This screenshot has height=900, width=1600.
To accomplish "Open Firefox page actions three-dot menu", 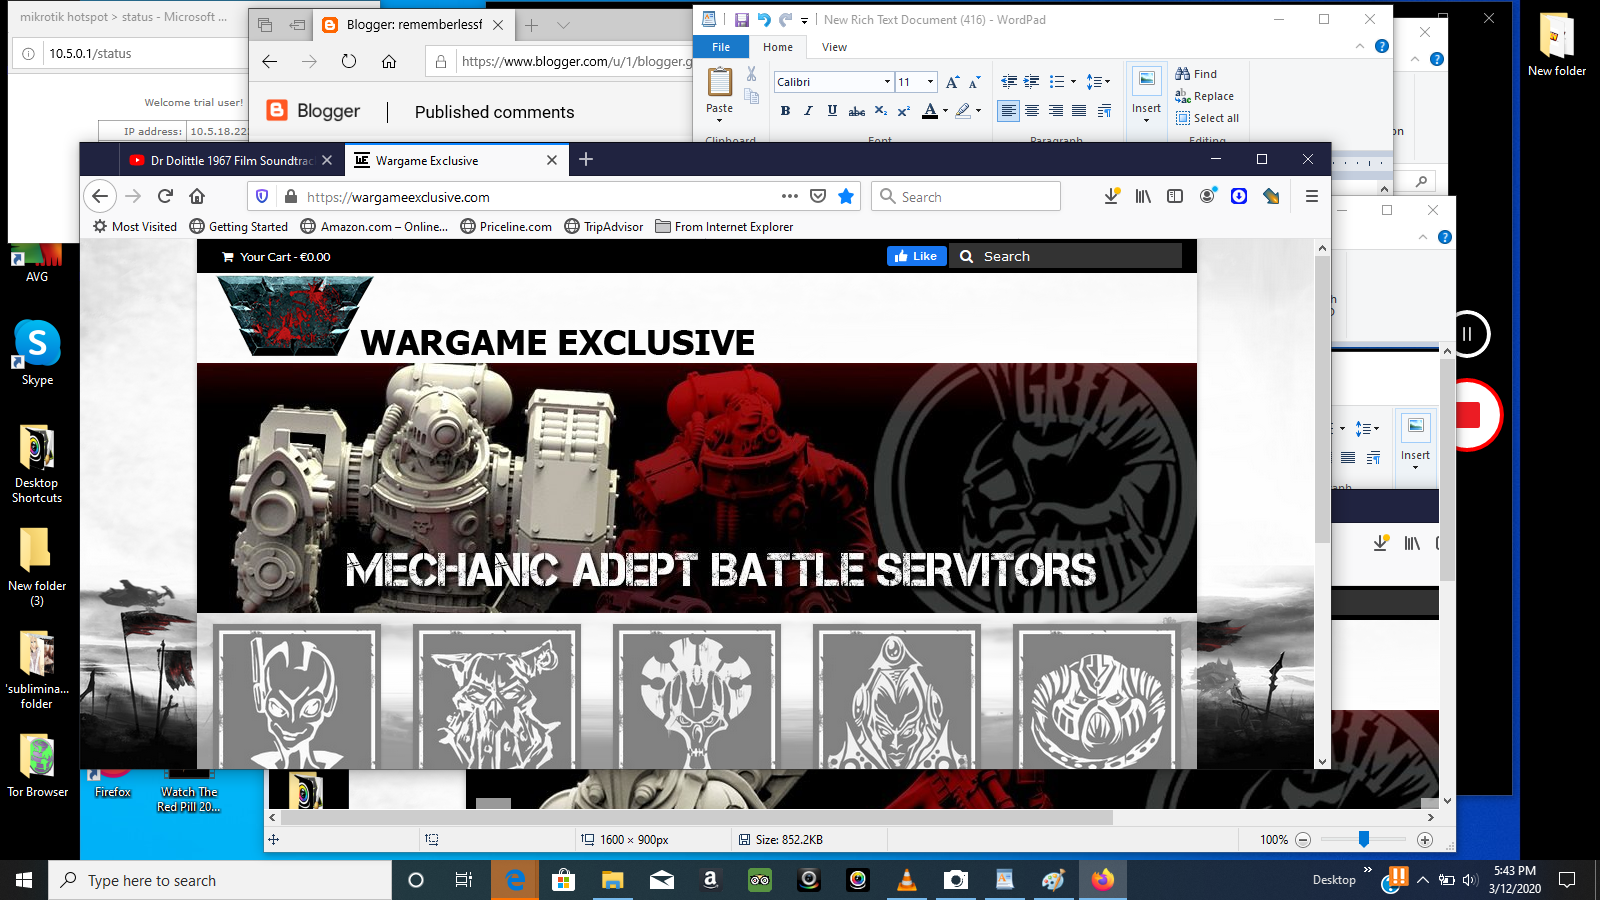I will 789,196.
